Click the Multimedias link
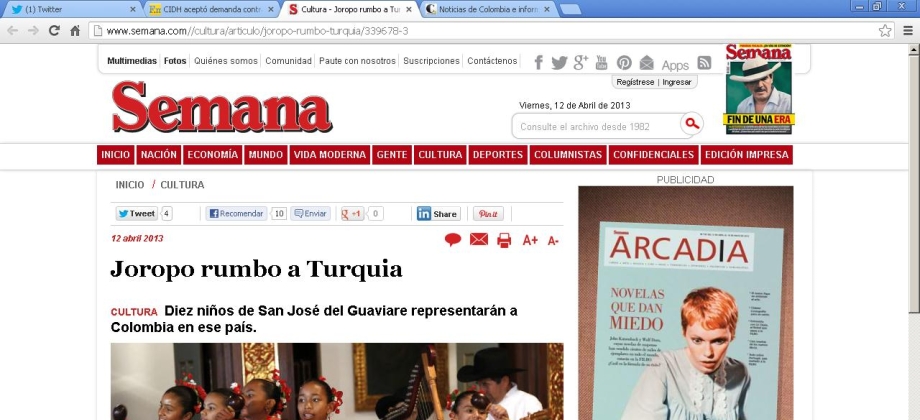Image resolution: width=920 pixels, height=420 pixels. (x=132, y=61)
